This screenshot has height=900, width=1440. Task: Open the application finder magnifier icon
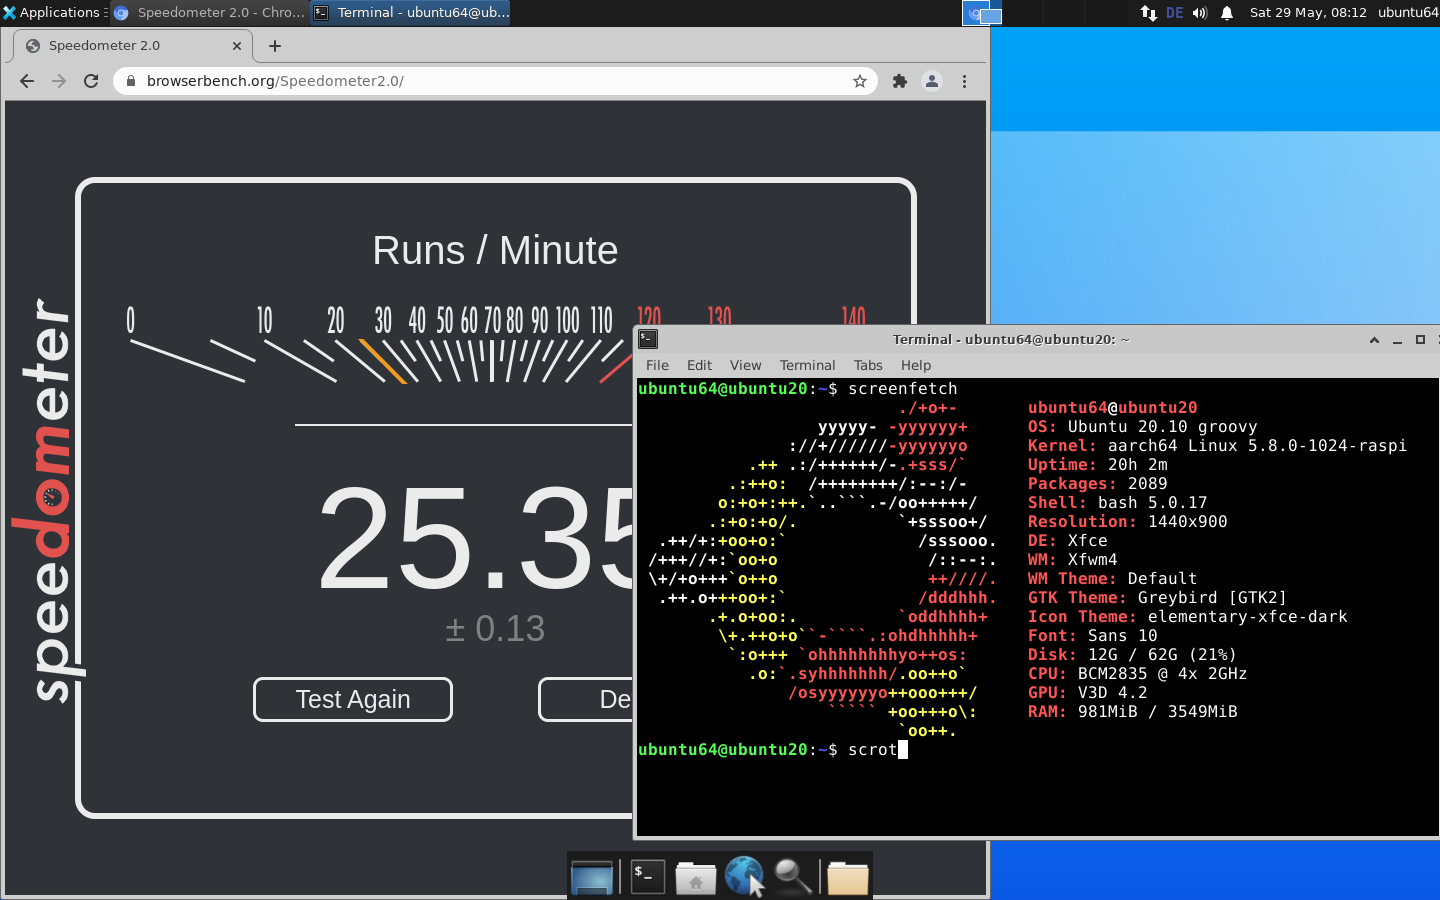click(x=793, y=877)
